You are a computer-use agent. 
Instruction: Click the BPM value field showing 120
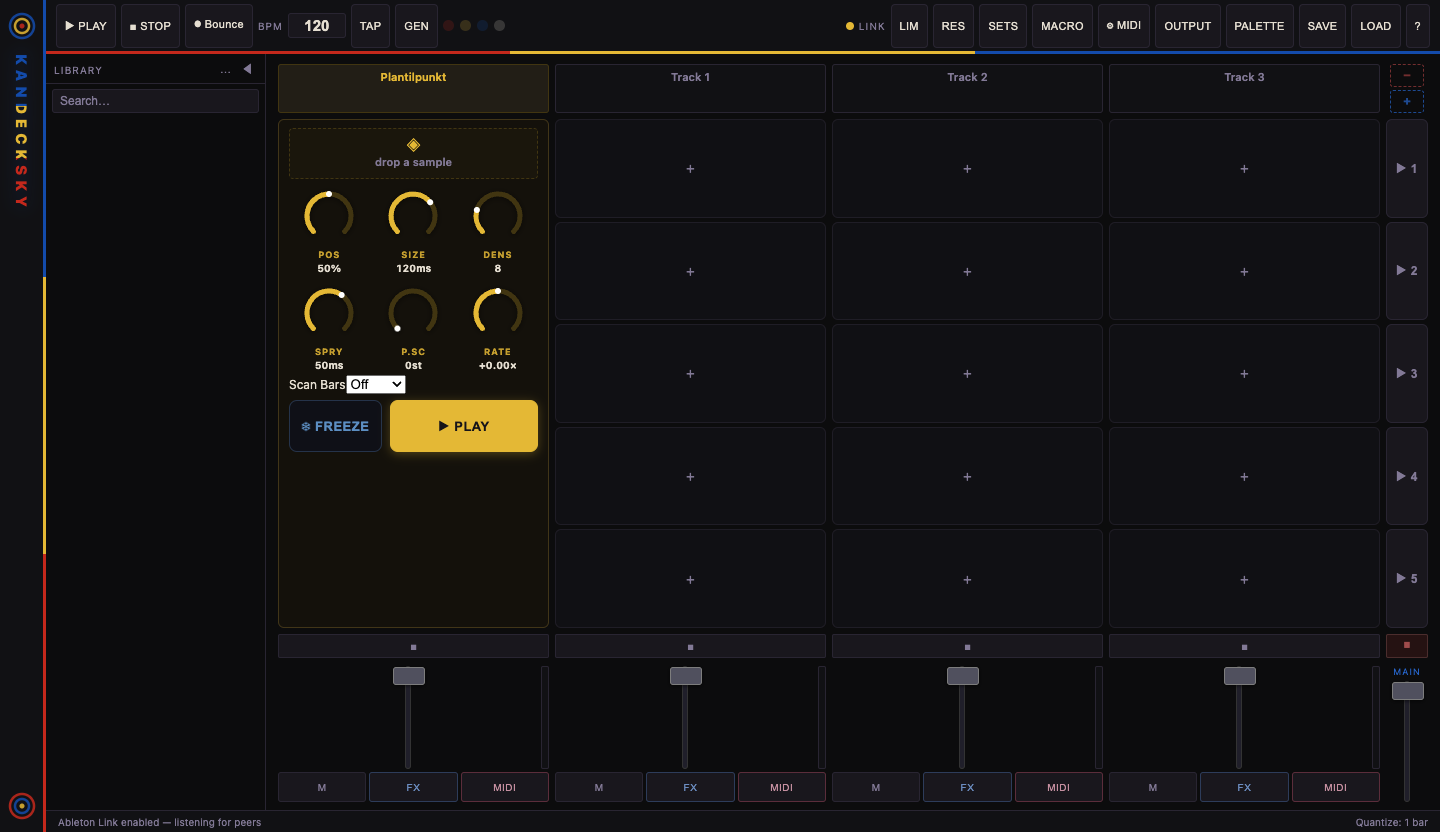point(317,26)
